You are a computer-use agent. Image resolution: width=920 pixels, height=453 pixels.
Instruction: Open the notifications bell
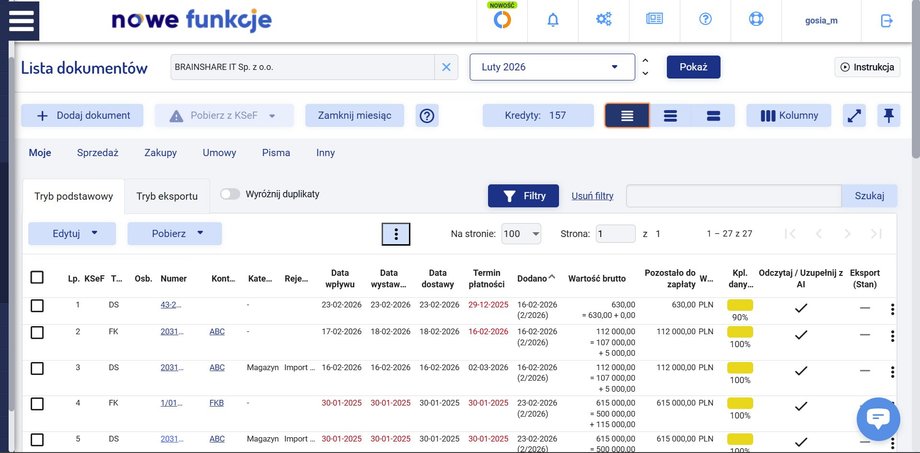tap(553, 21)
